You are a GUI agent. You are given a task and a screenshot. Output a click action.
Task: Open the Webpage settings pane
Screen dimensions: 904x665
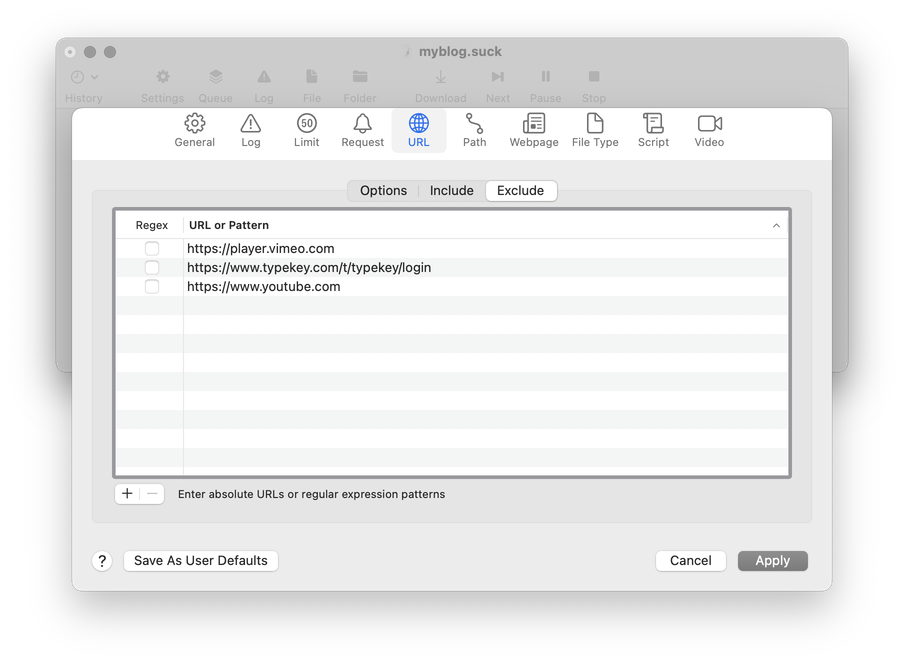click(534, 130)
